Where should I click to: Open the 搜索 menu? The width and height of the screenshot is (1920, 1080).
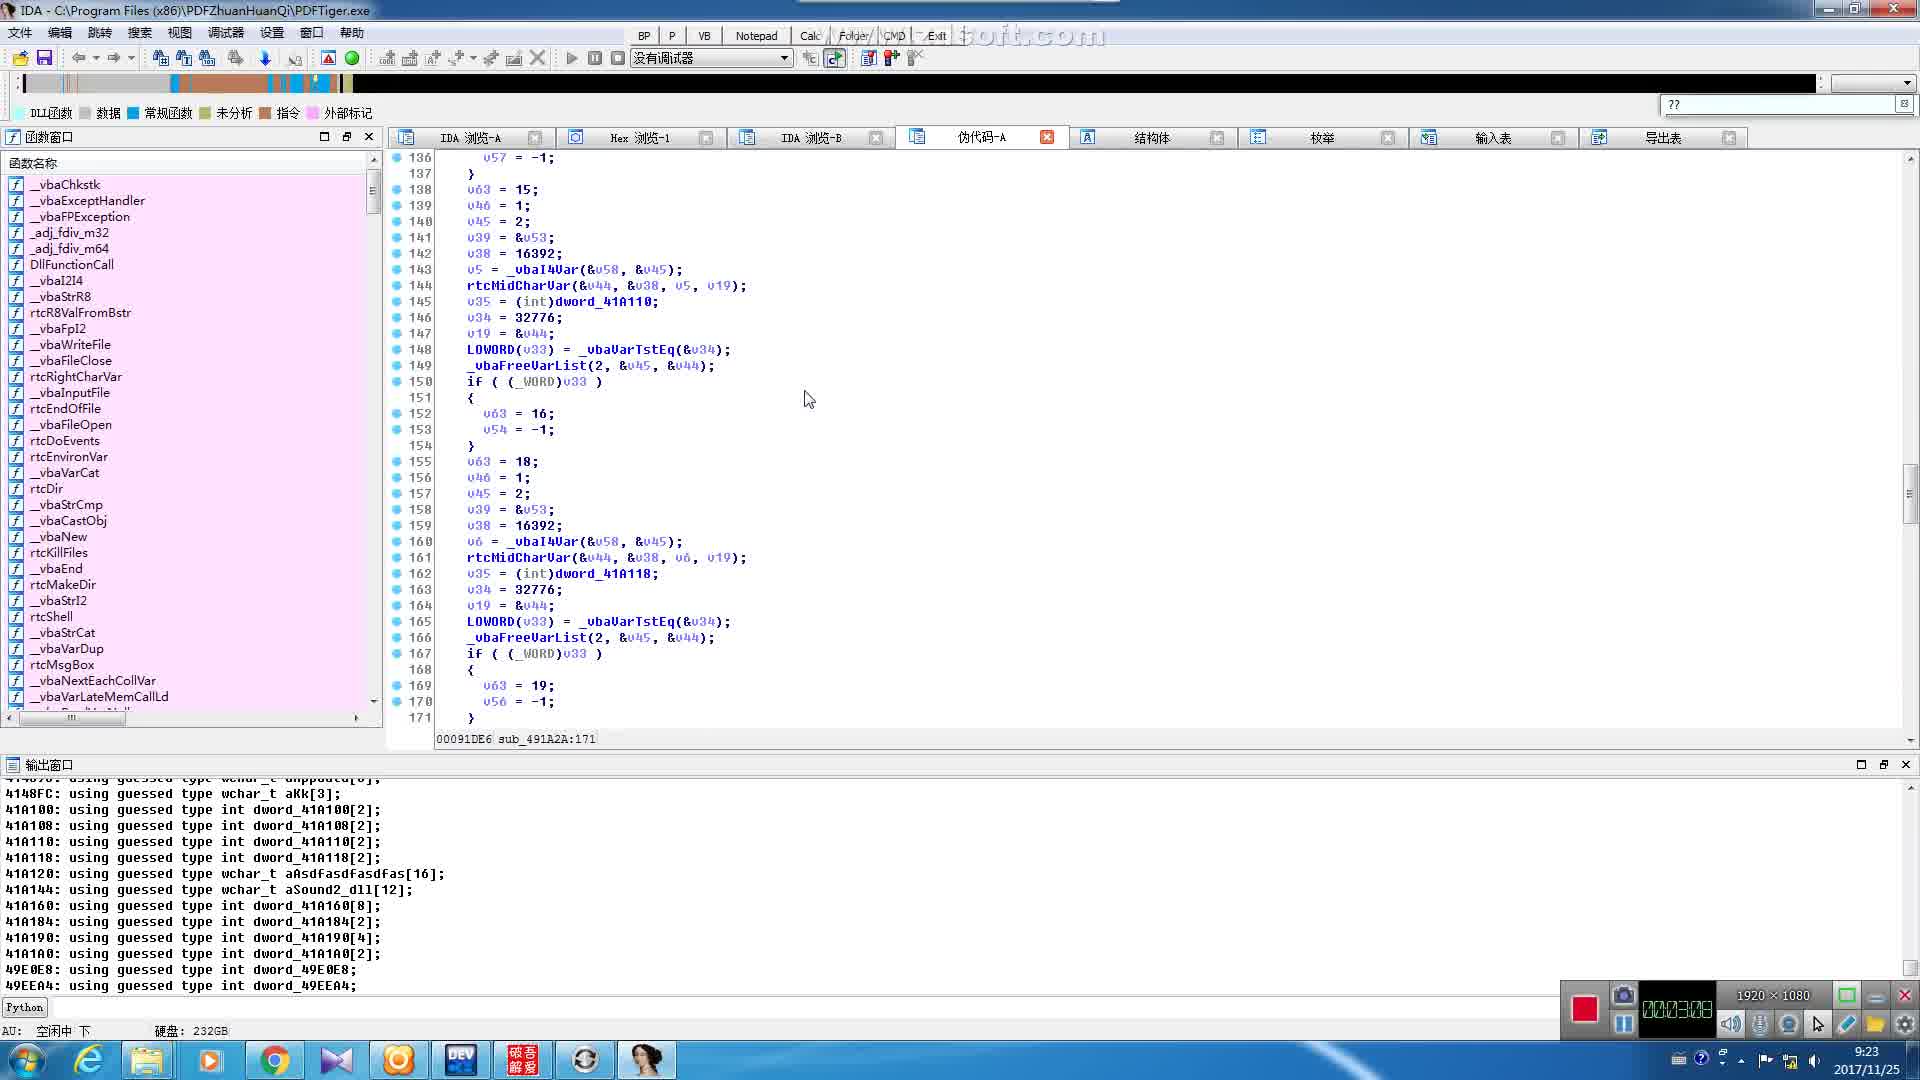(139, 33)
